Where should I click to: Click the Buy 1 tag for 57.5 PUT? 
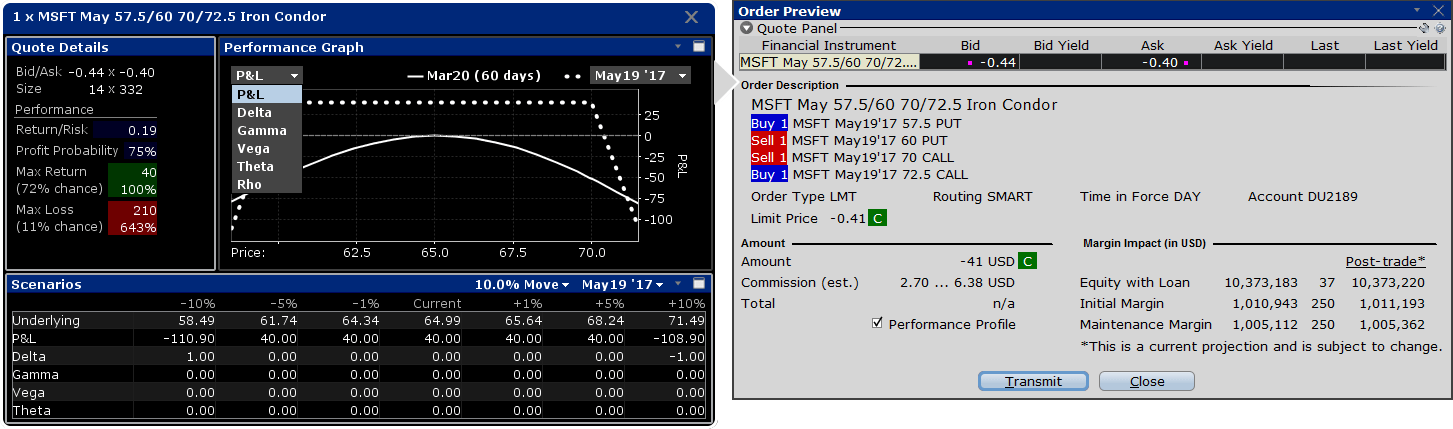(x=770, y=123)
